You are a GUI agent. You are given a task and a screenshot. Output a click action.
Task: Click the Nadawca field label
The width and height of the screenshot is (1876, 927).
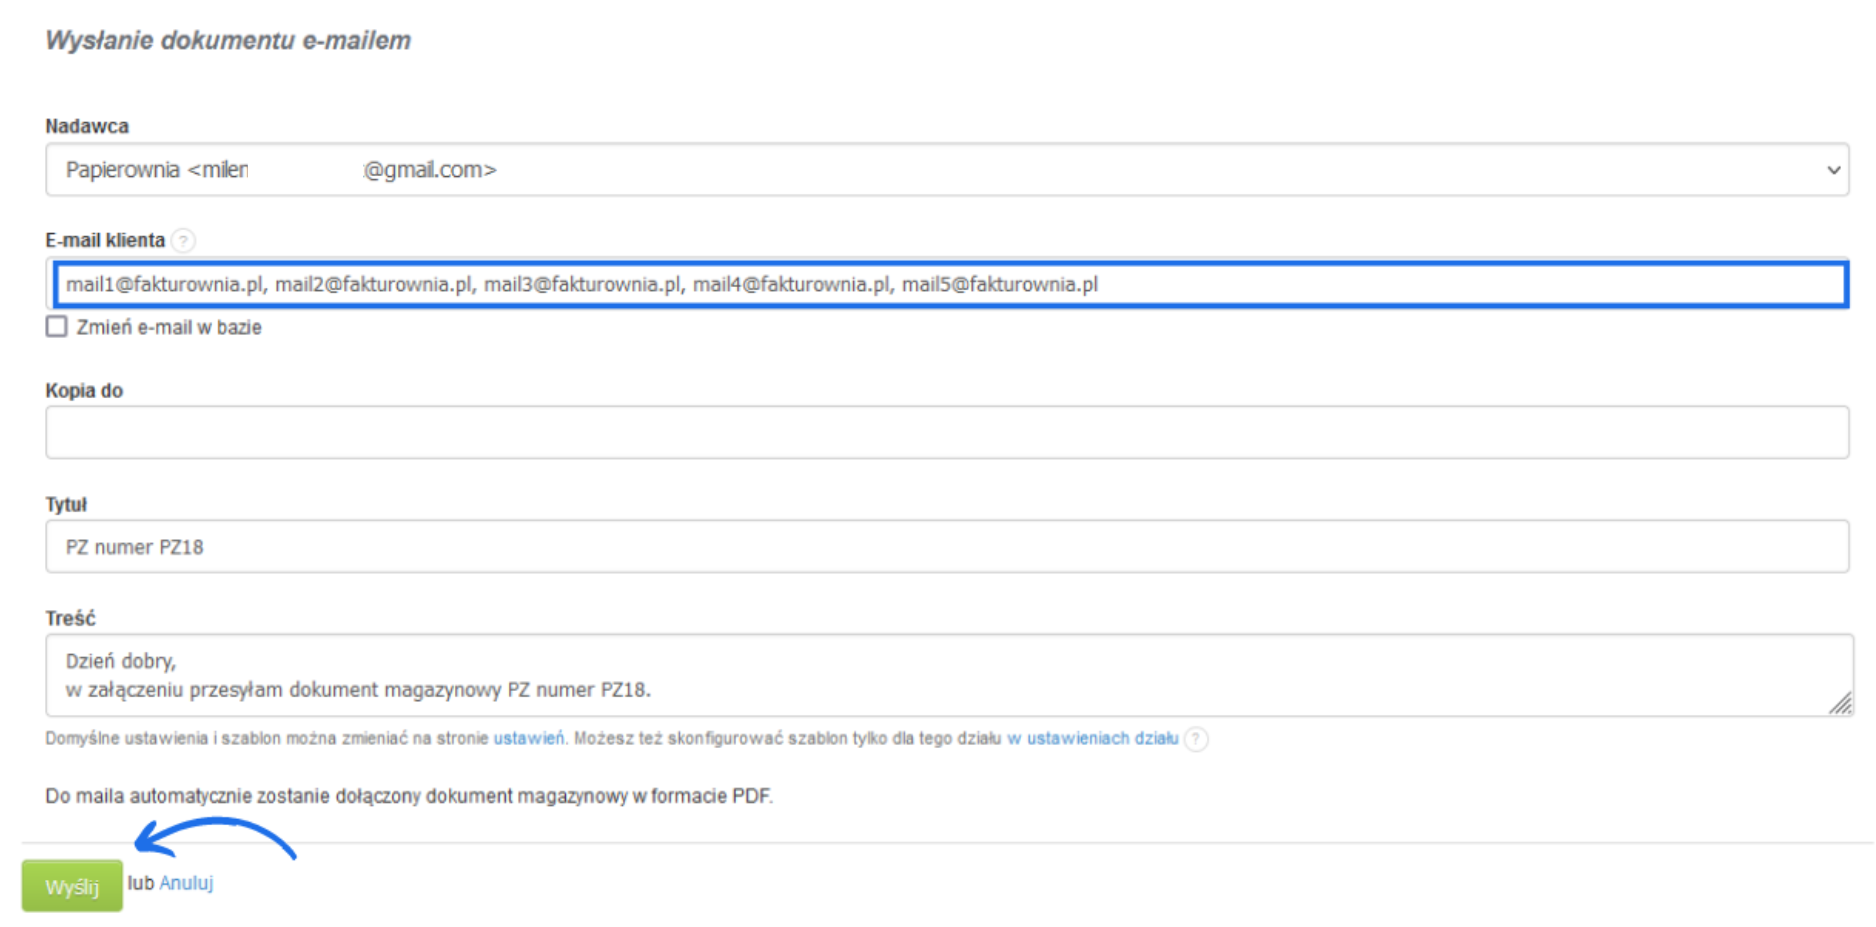pos(87,126)
